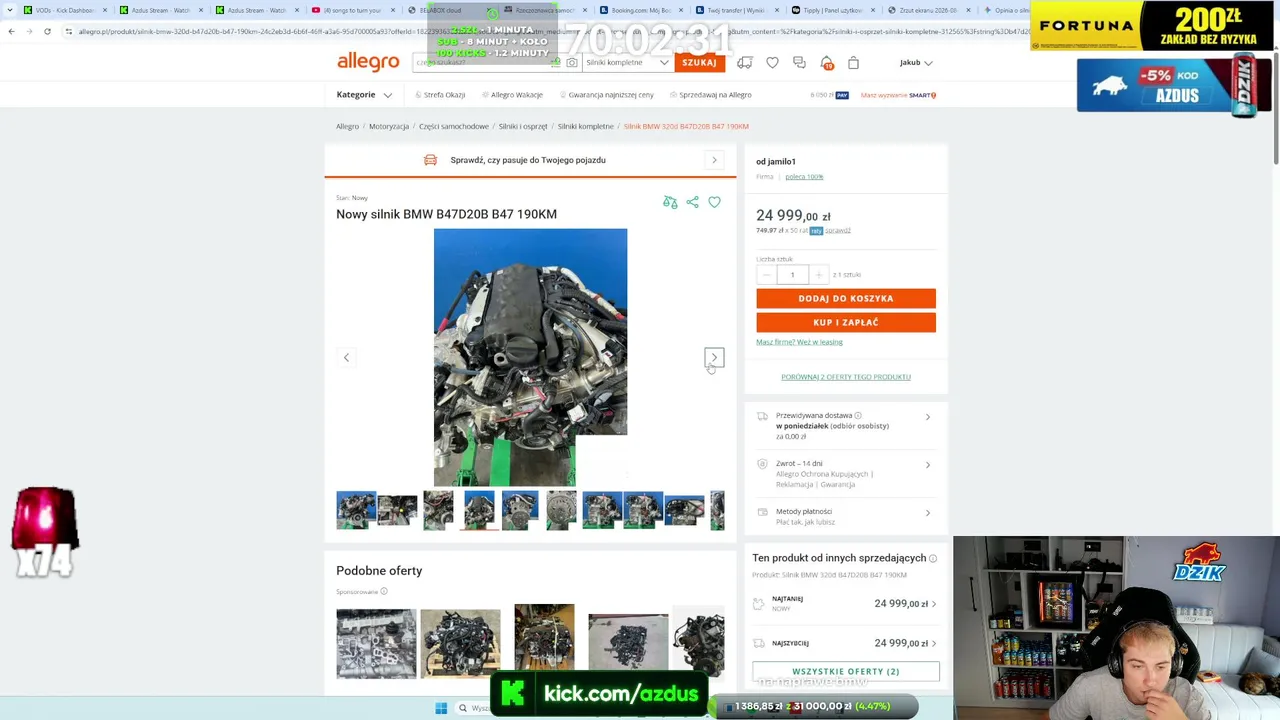Open the Gwarancja najniższej ceny link

(606, 95)
